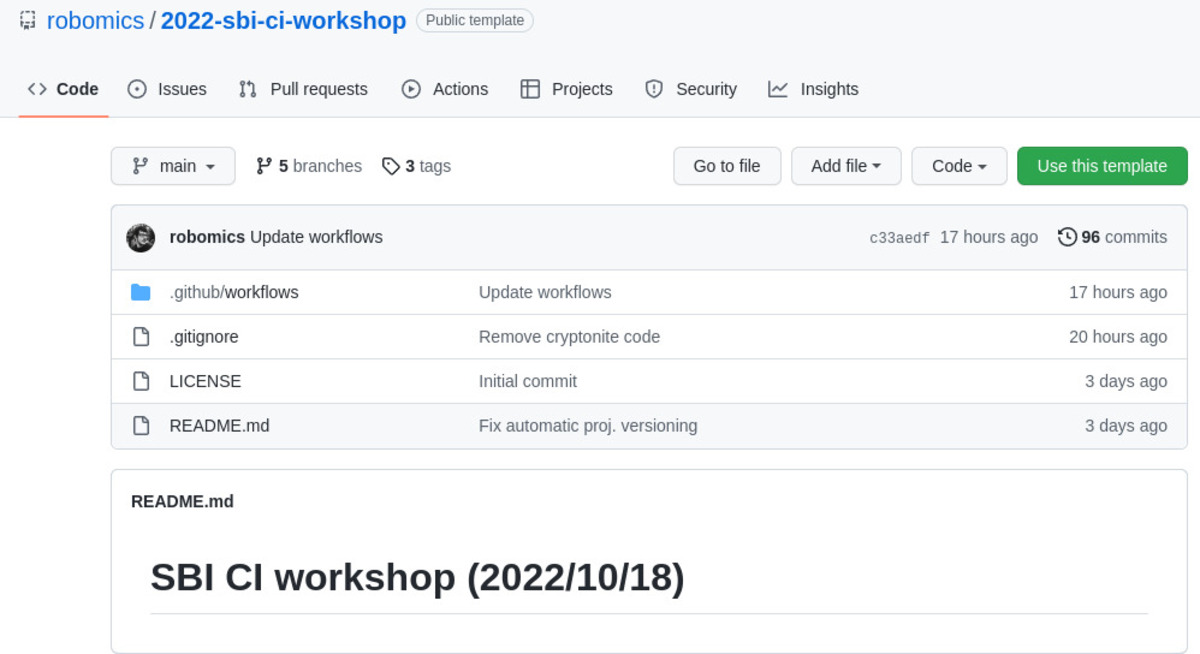This screenshot has width=1200, height=654.
Task: Click '17 hours ago' next to commit hash
Action: pyautogui.click(x=989, y=237)
